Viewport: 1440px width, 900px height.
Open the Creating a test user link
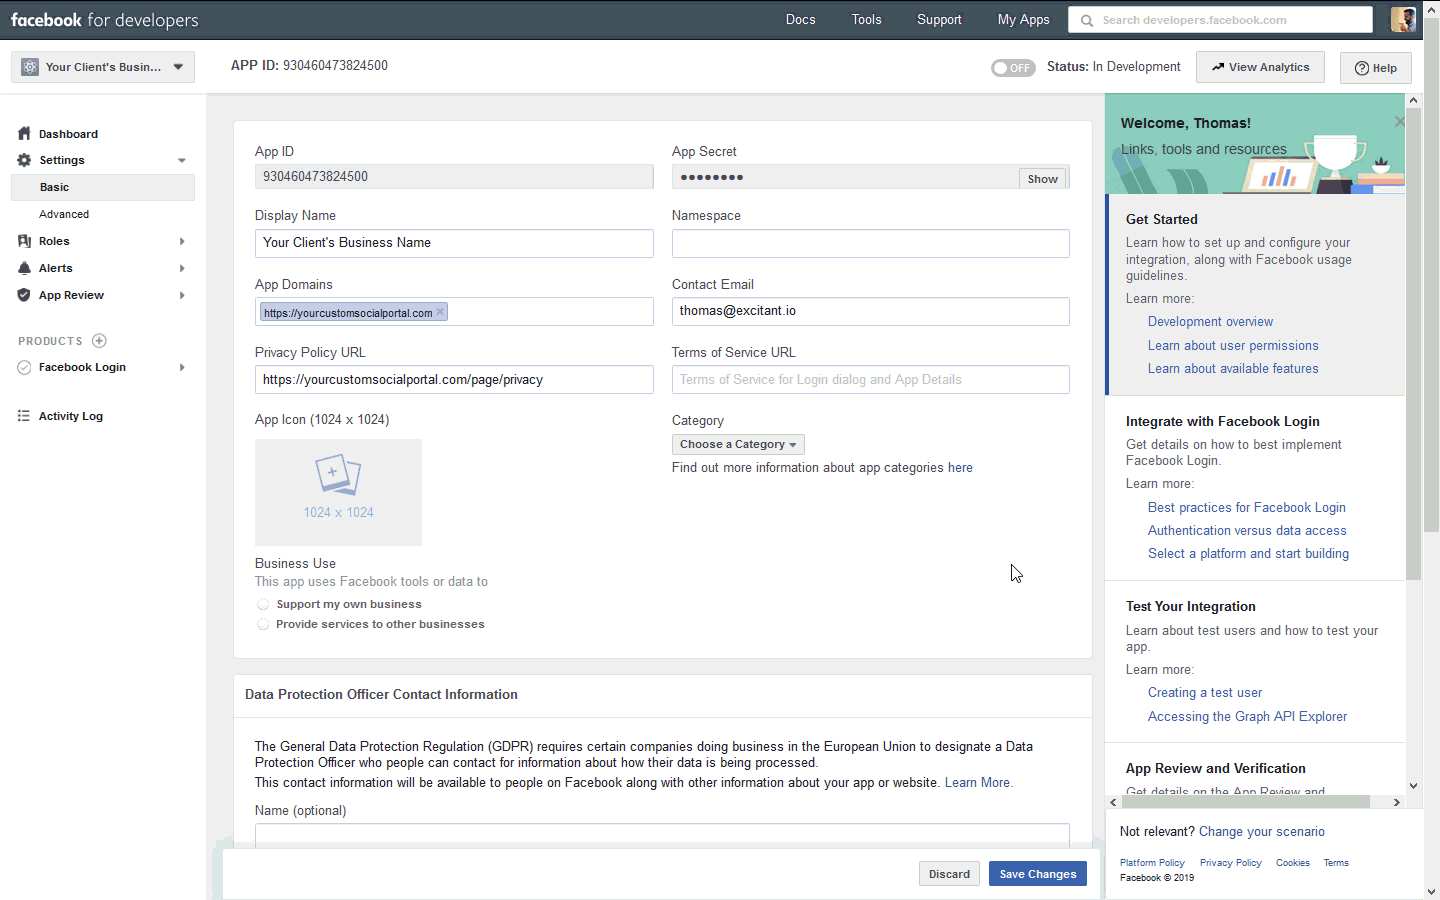(x=1205, y=693)
